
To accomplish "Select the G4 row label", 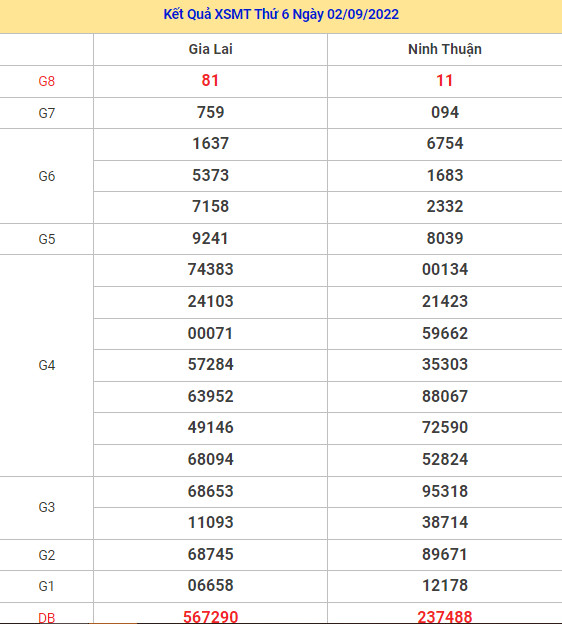I will 47,365.
